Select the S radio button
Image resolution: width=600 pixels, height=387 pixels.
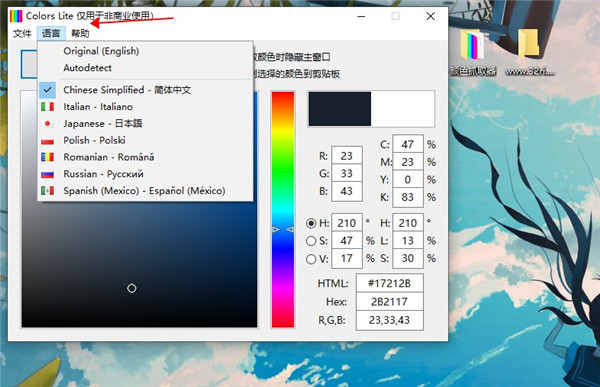[x=311, y=241]
